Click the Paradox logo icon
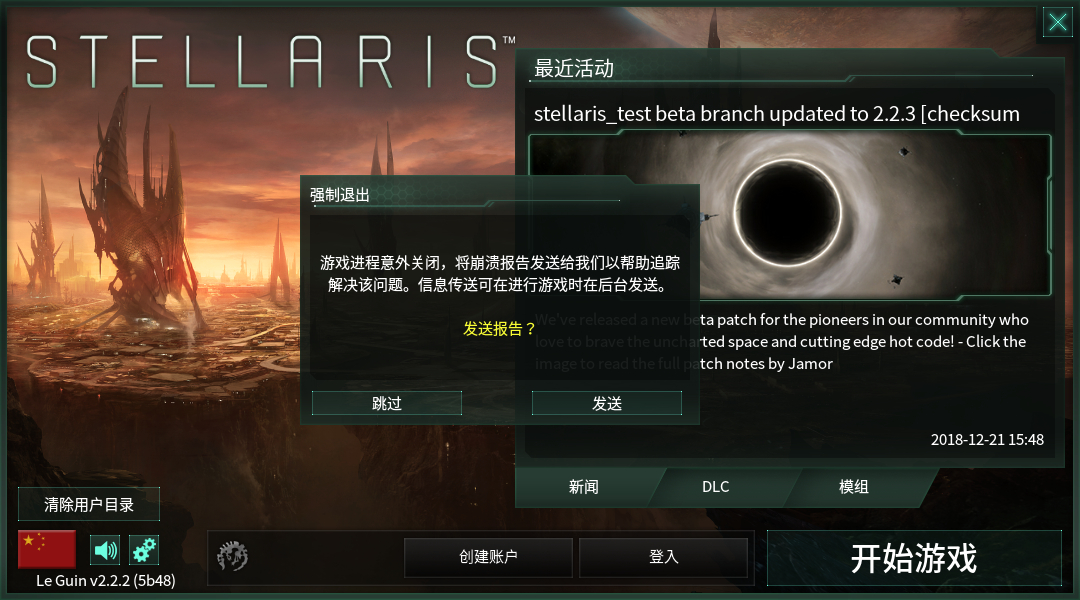The image size is (1080, 600). 232,556
